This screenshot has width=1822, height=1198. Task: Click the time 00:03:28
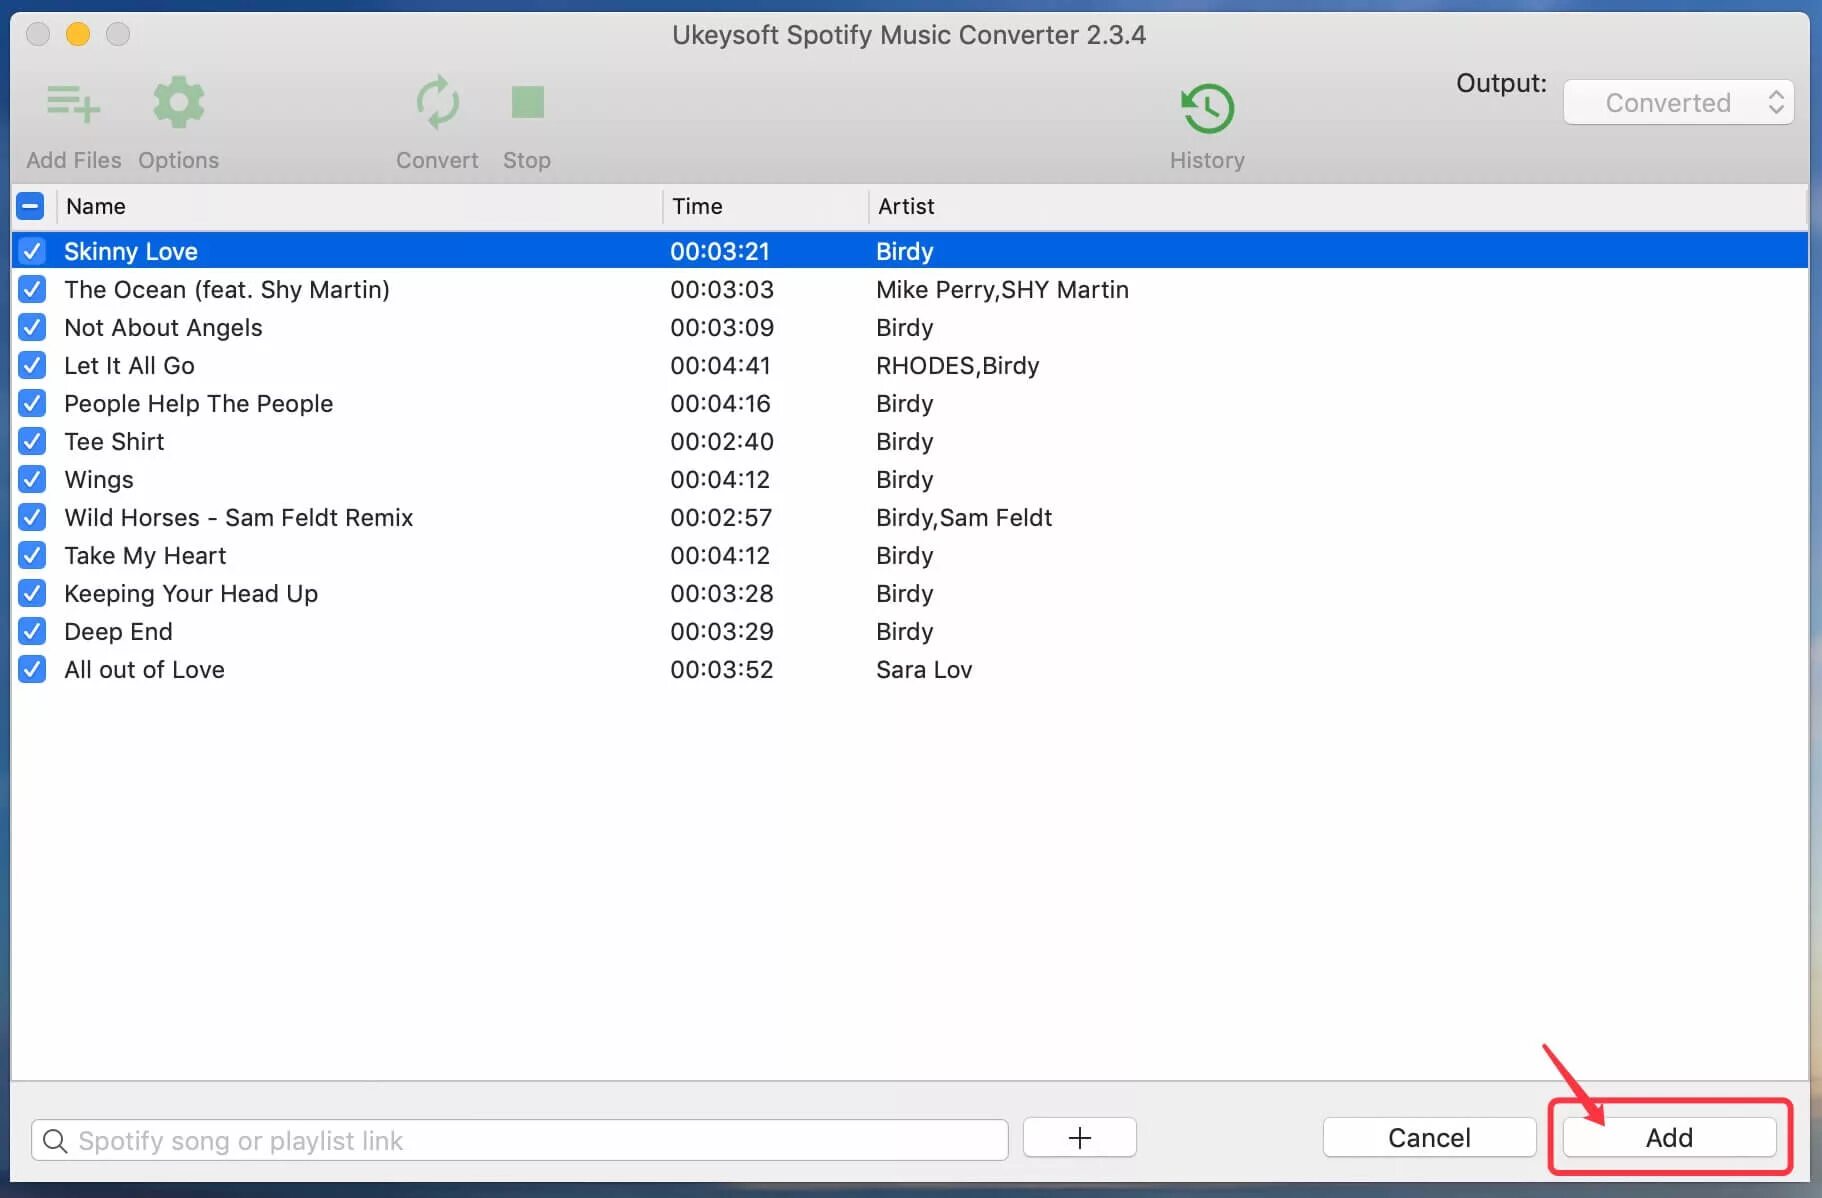coord(722,593)
